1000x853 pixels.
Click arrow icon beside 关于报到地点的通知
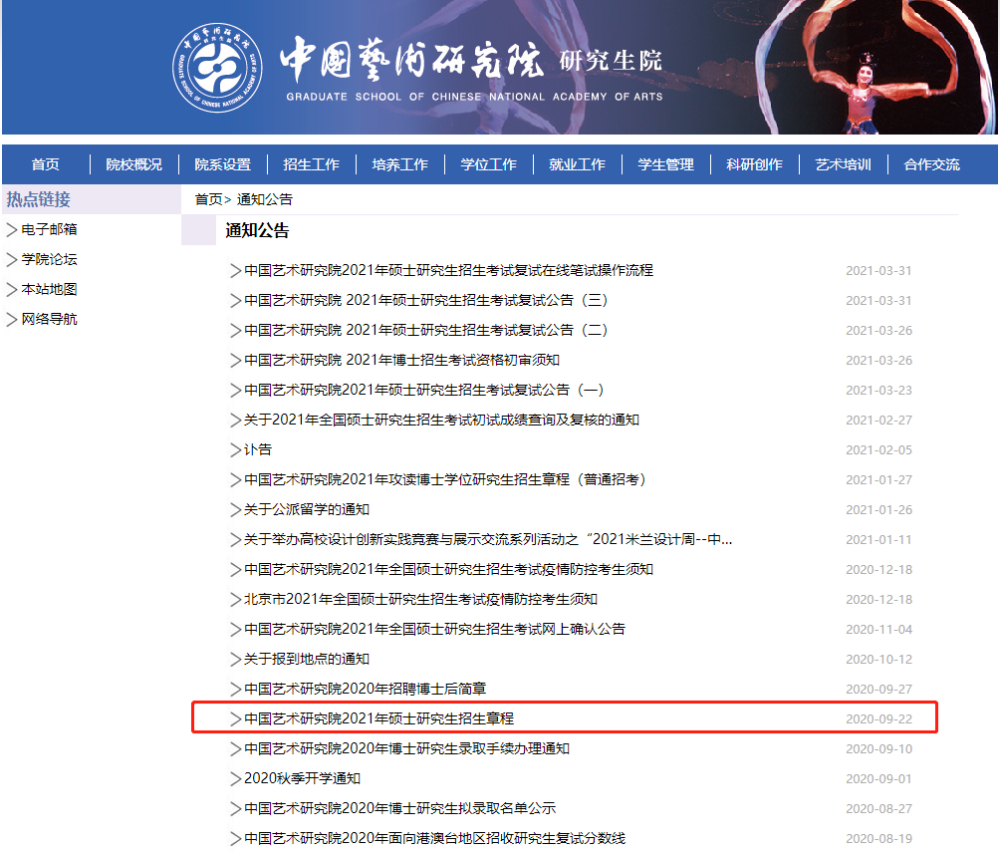[x=235, y=659]
